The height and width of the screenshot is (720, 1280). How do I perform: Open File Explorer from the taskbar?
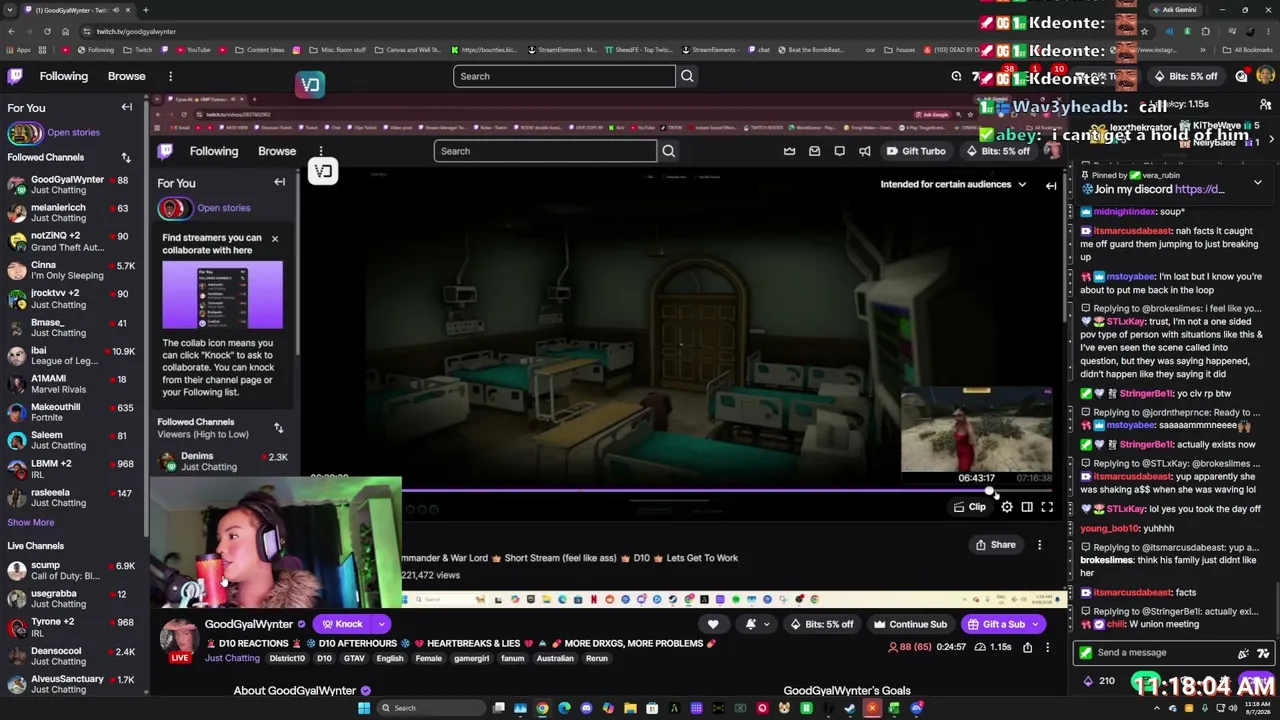click(x=630, y=708)
